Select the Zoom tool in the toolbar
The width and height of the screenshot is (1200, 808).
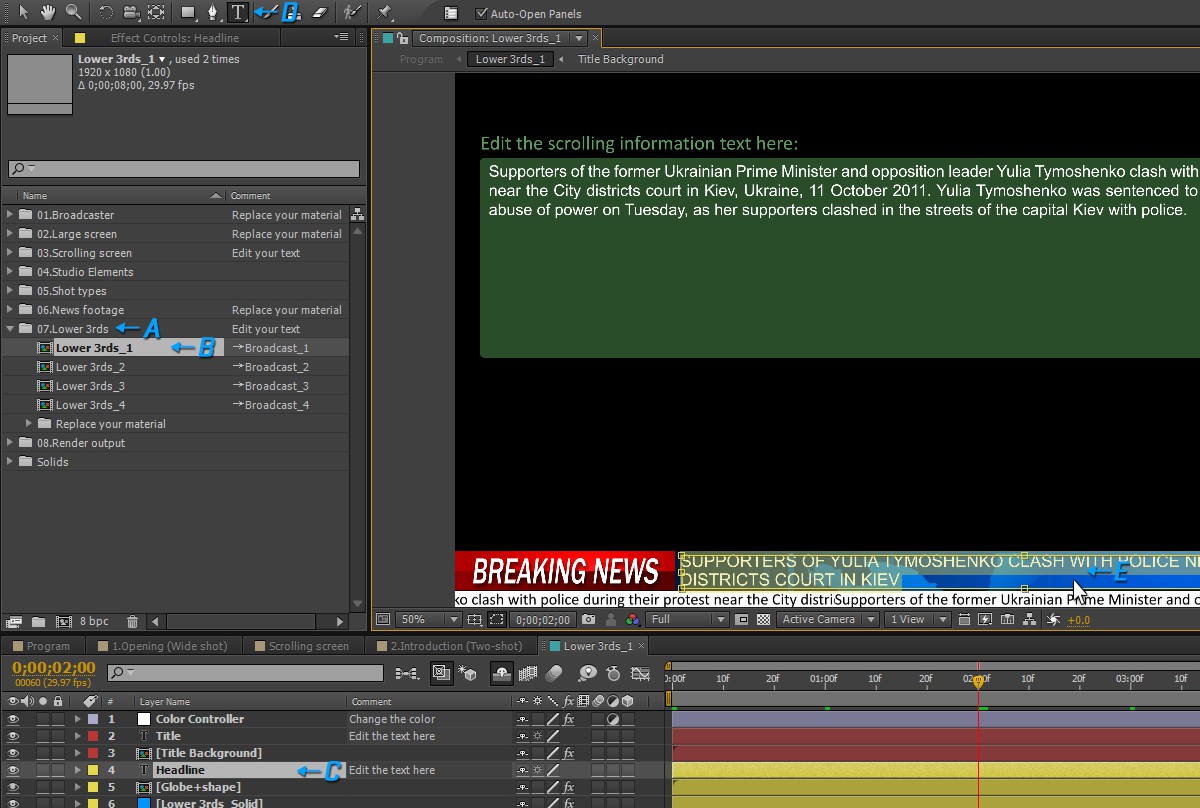74,13
